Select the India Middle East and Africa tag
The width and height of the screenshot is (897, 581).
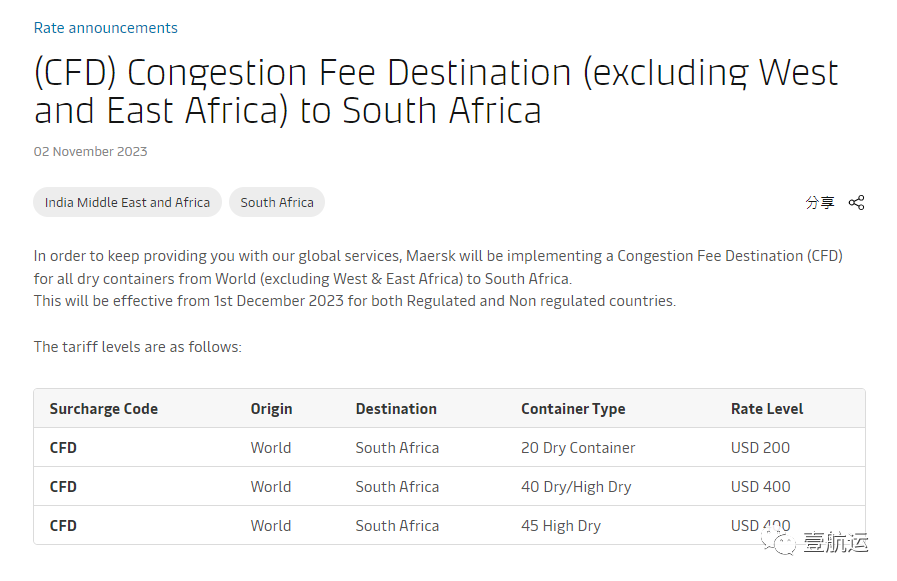point(127,202)
